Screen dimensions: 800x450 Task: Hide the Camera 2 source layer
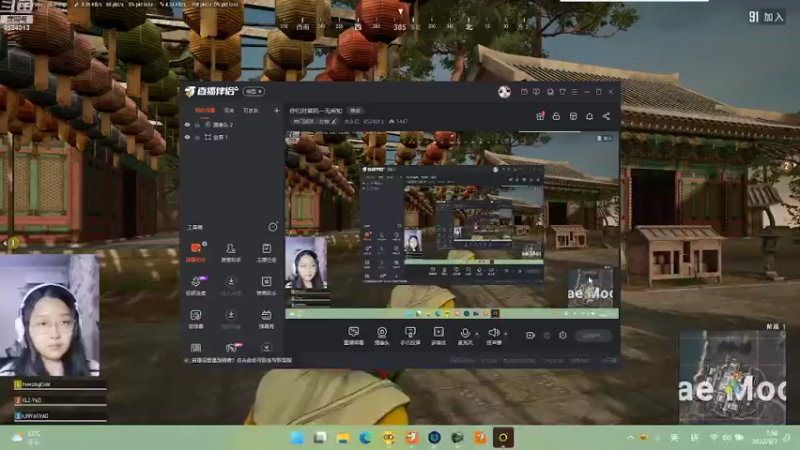click(187, 124)
